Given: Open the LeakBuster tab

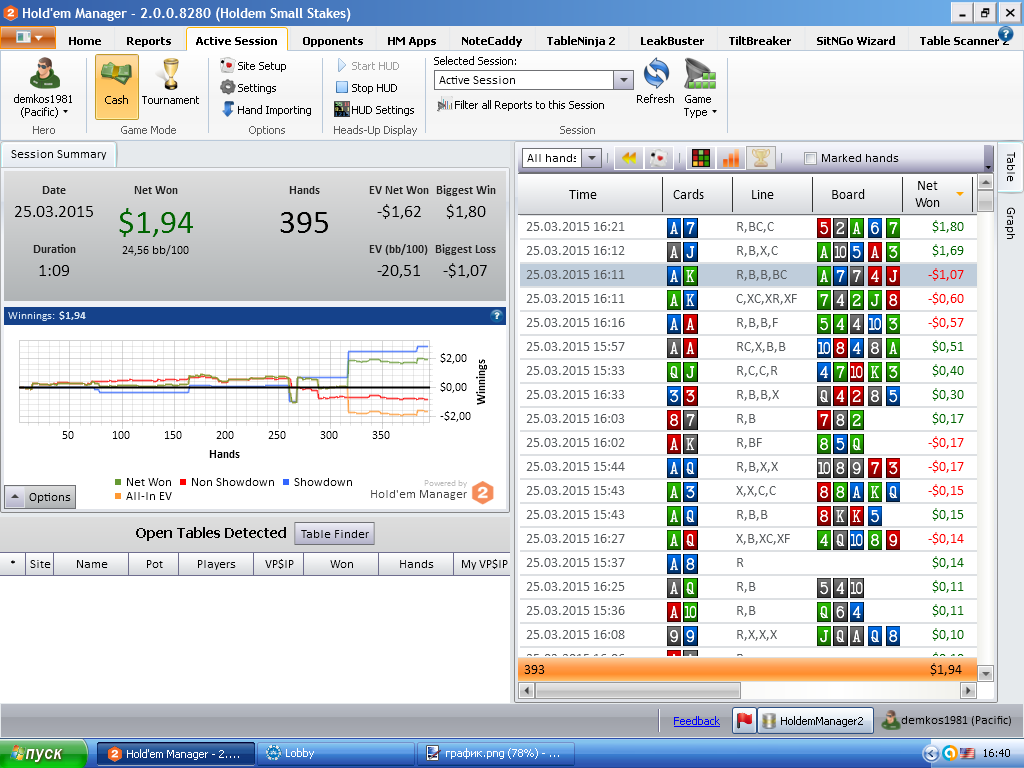Looking at the screenshot, I should [672, 40].
